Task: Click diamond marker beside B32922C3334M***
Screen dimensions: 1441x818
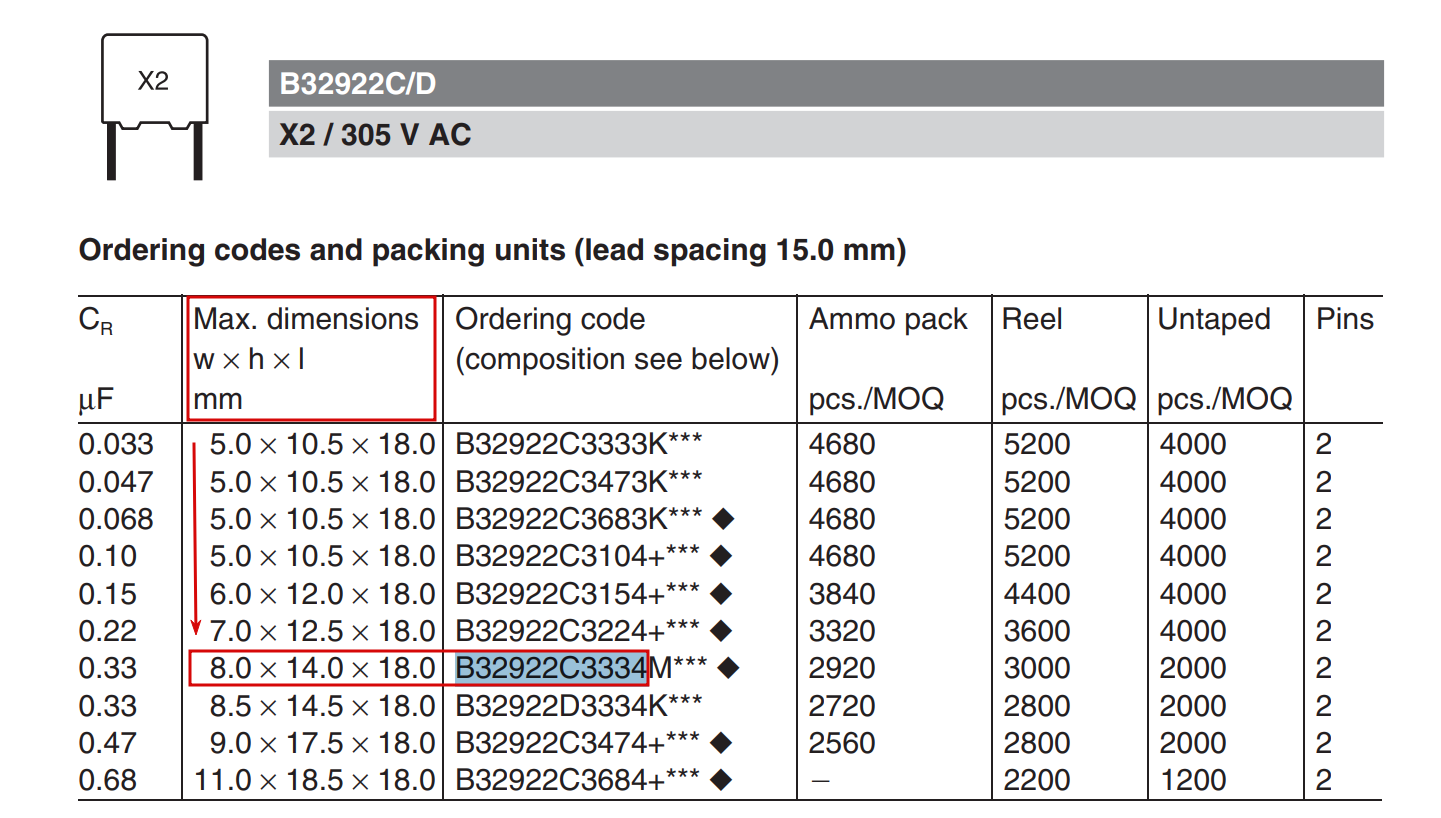Action: tap(729, 668)
